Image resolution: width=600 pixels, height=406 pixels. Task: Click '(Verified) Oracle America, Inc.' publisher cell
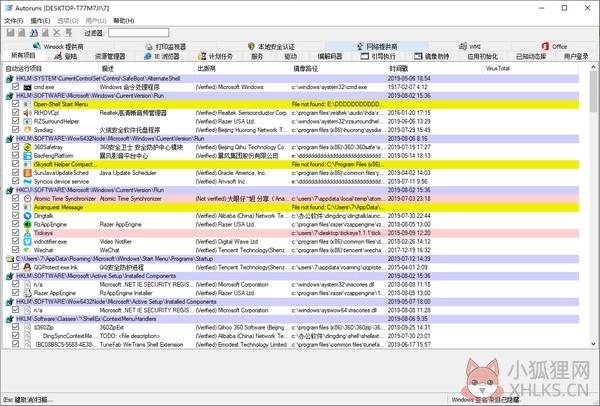coord(231,173)
